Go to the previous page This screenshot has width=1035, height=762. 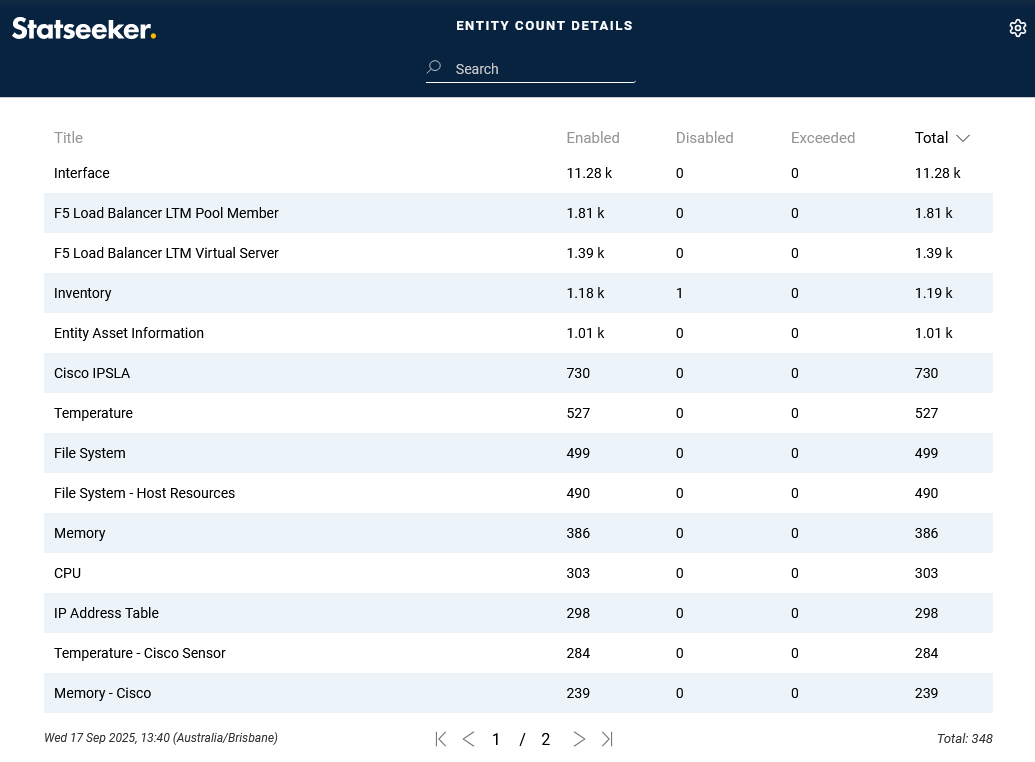click(468, 739)
